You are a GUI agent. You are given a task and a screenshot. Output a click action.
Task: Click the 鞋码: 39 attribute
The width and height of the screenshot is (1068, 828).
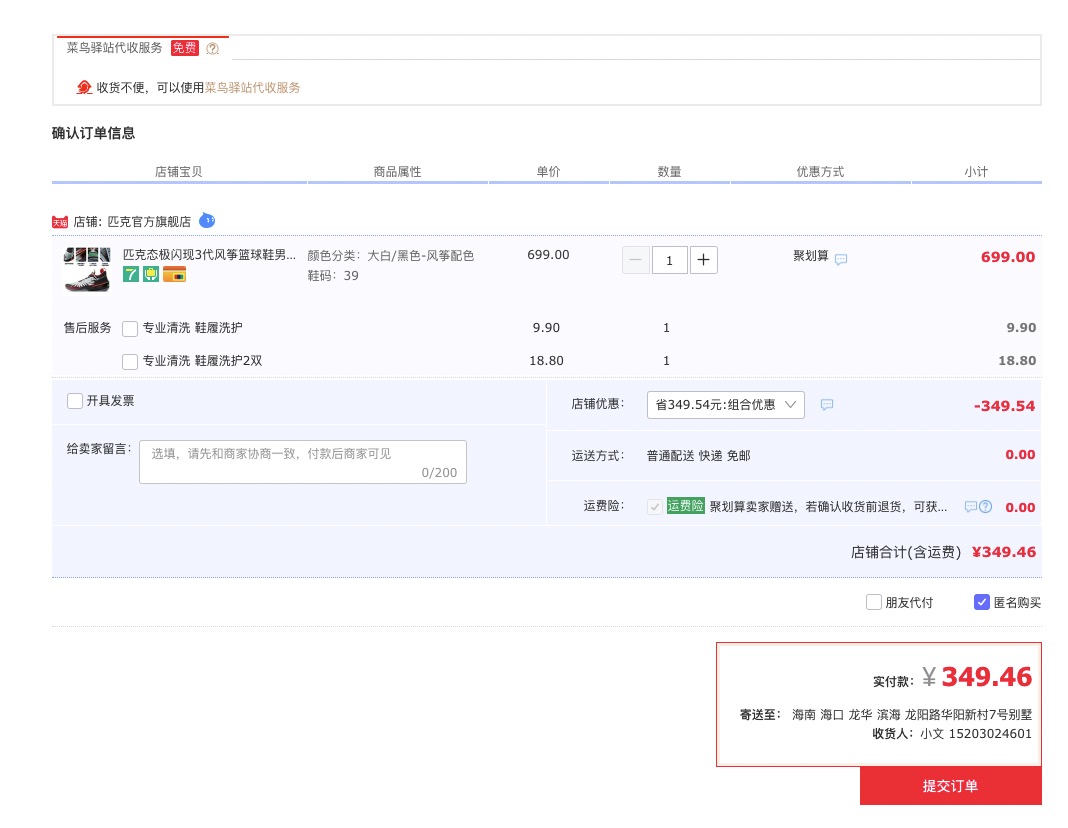point(333,276)
